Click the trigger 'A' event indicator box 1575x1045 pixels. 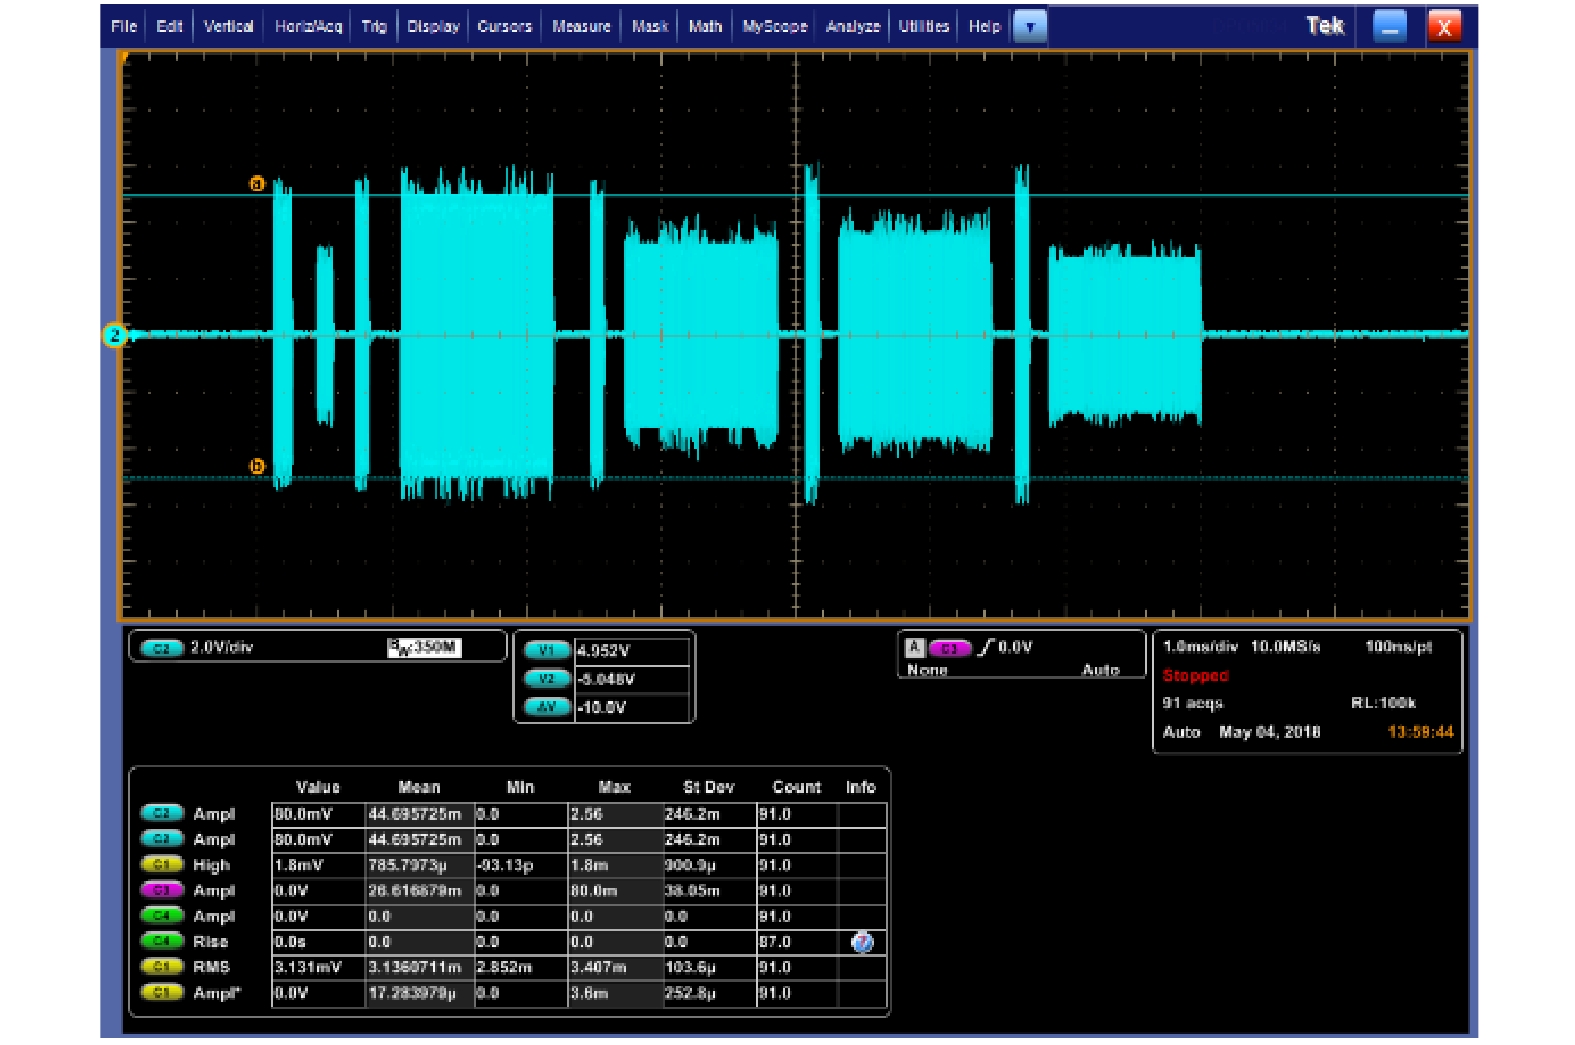913,648
